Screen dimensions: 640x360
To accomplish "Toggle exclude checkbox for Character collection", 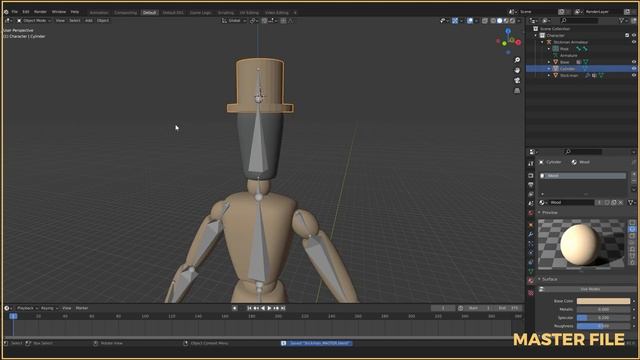I will [x=627, y=36].
